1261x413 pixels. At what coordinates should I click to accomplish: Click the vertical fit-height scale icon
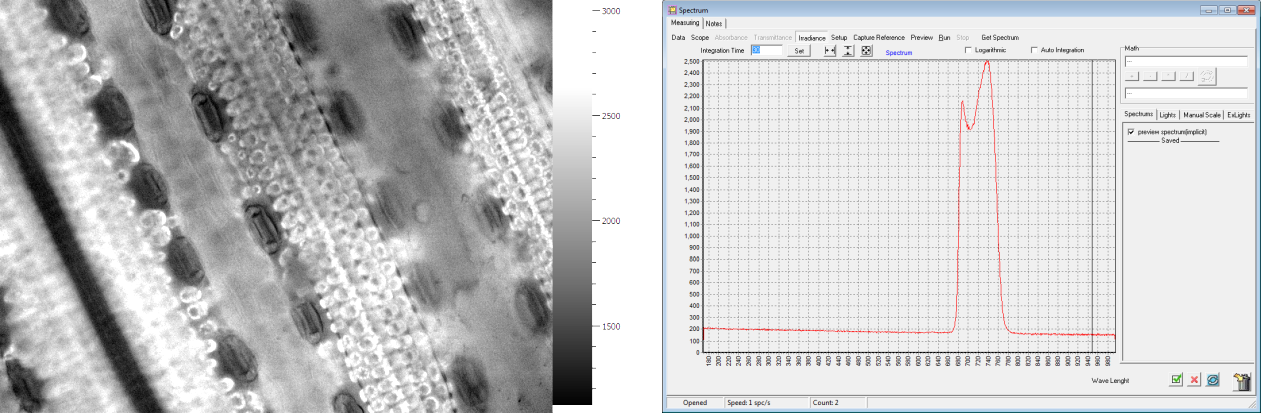coord(848,50)
